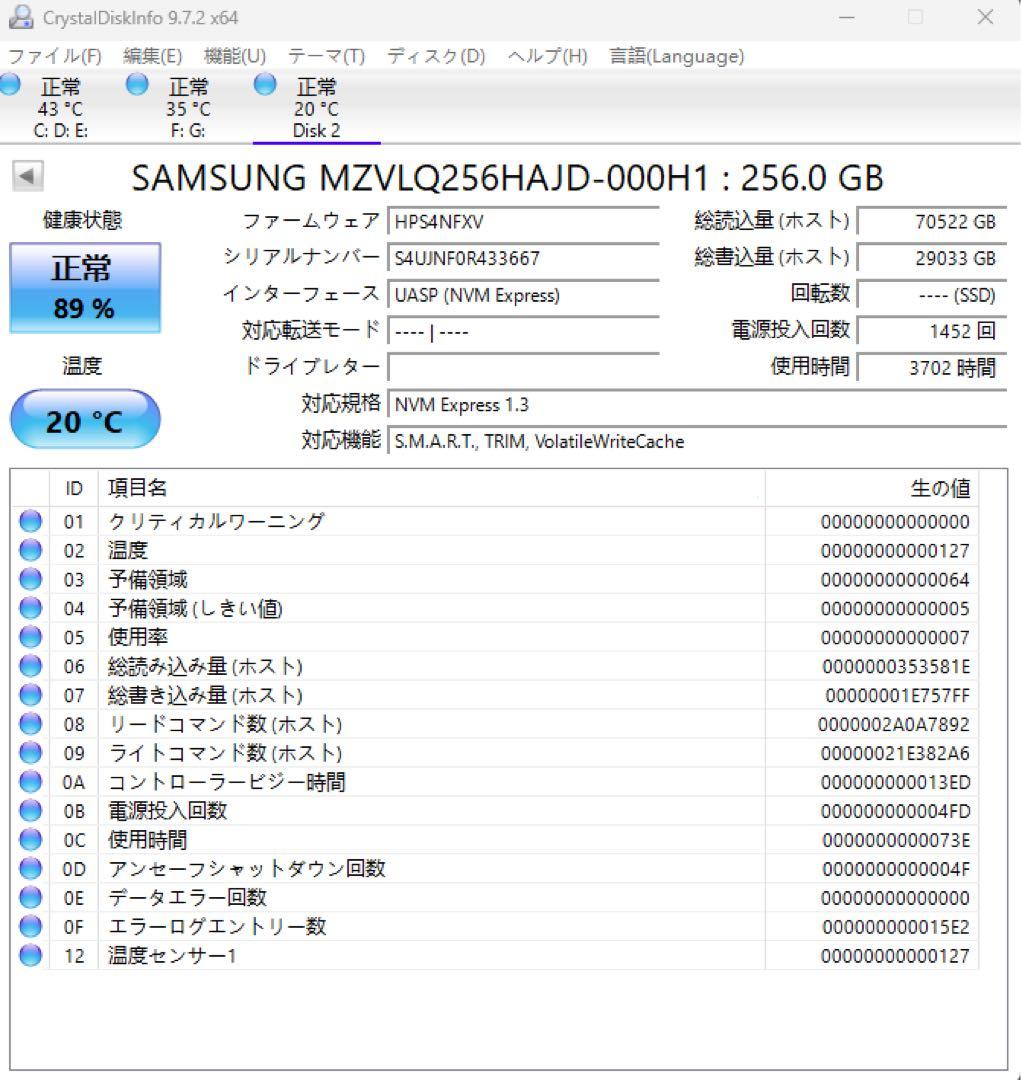Switch to the F: G: drive tab

(x=185, y=107)
